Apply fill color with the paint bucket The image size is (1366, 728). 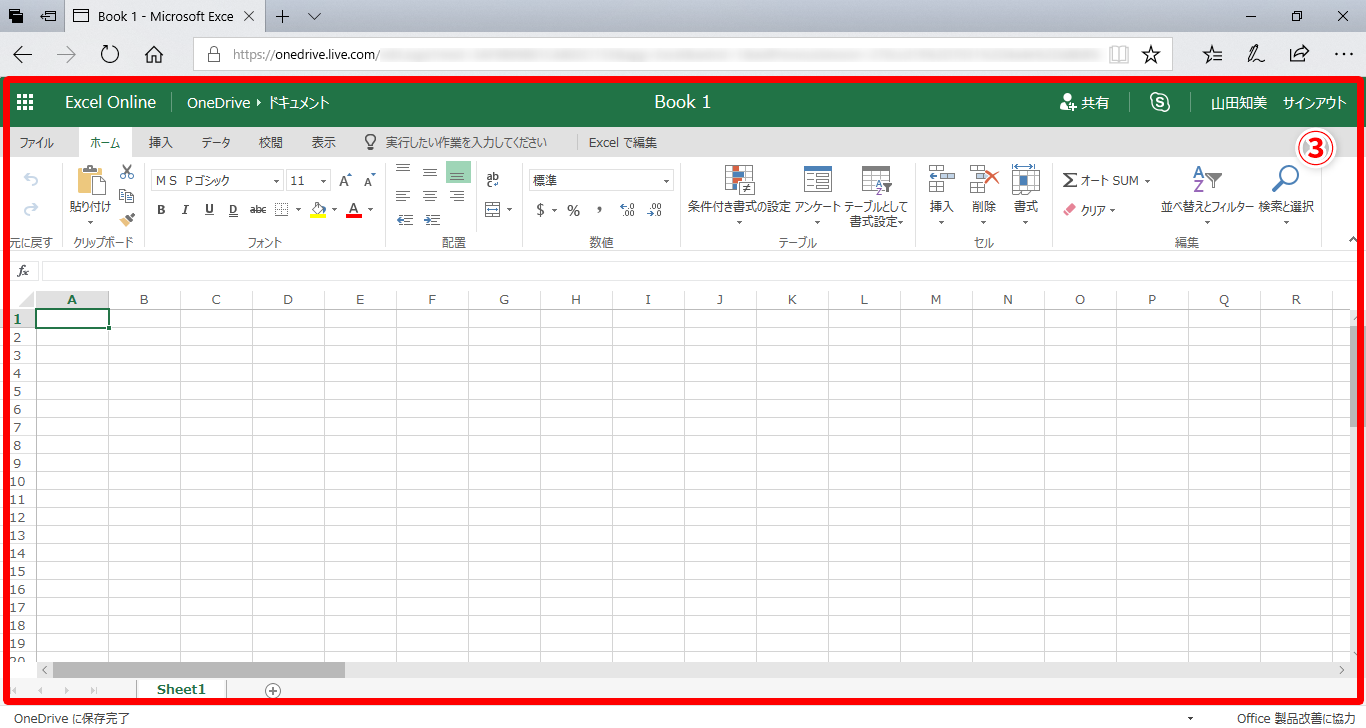[318, 210]
